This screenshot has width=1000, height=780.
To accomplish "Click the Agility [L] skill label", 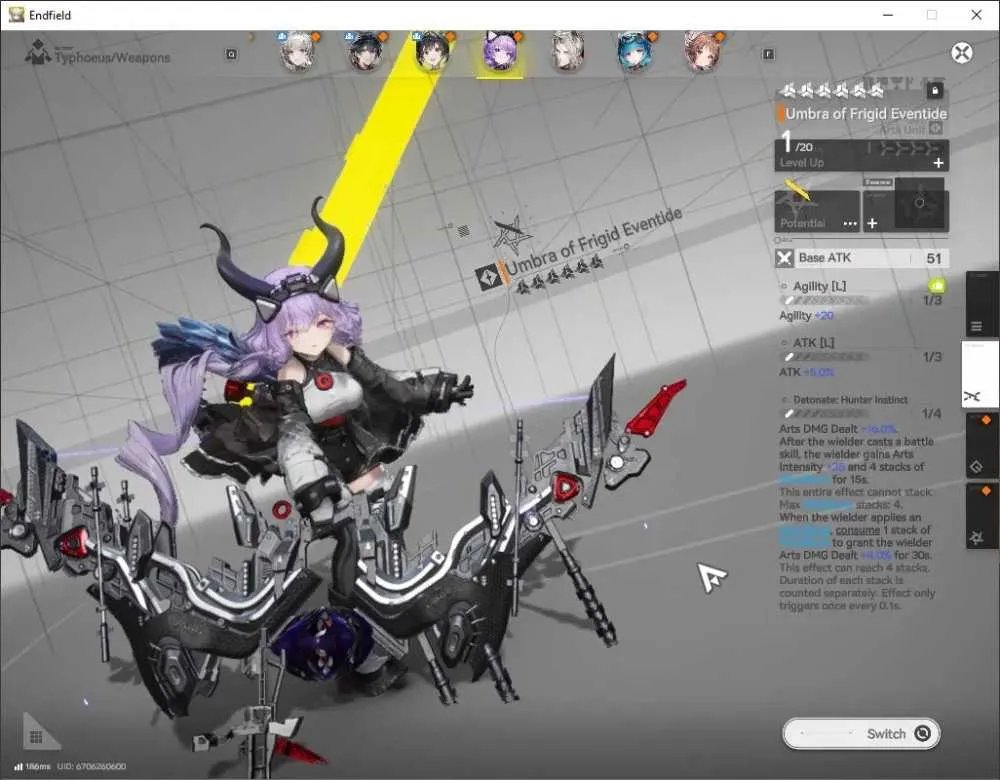I will click(x=820, y=286).
